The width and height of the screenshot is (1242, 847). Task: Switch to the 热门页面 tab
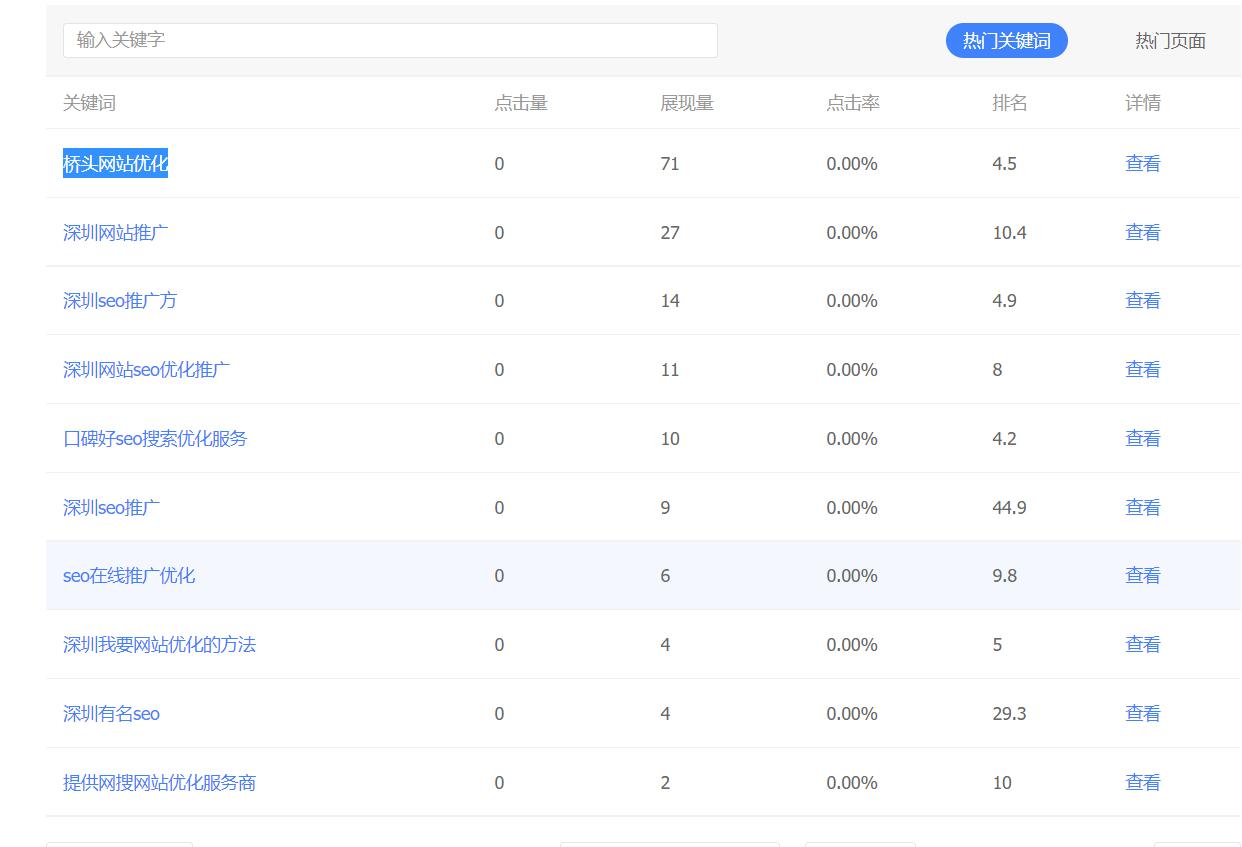click(x=1169, y=41)
